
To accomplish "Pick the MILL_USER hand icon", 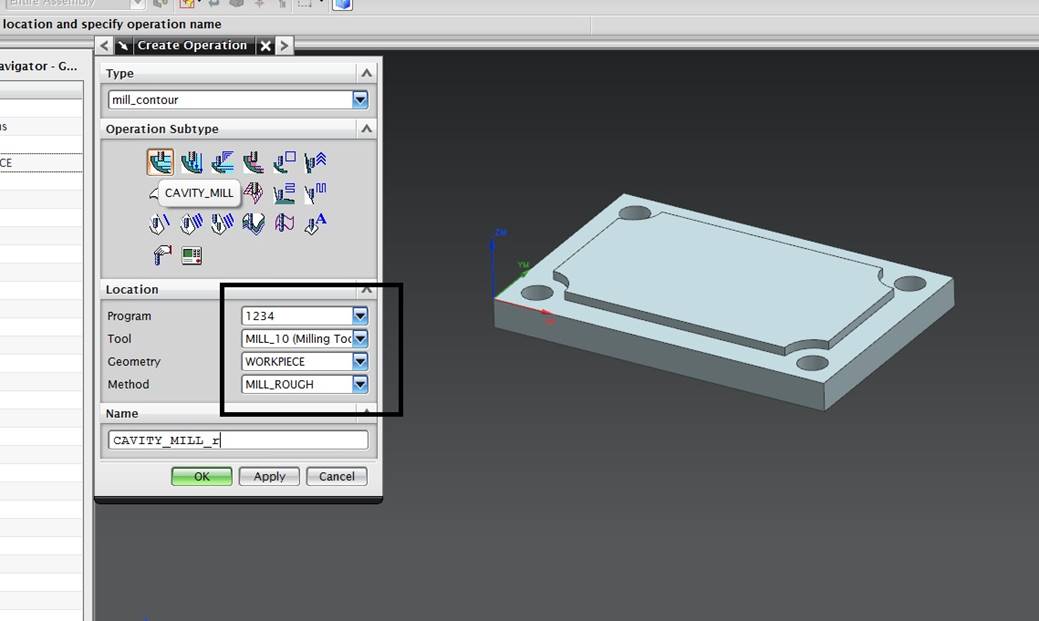I will click(x=162, y=255).
